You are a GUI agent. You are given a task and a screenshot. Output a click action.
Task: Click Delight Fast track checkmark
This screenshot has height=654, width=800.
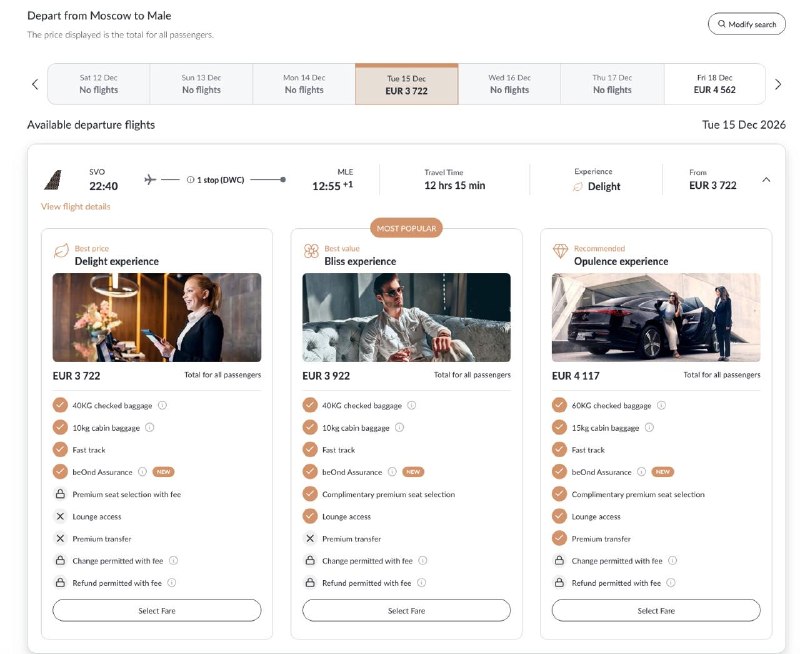point(61,450)
